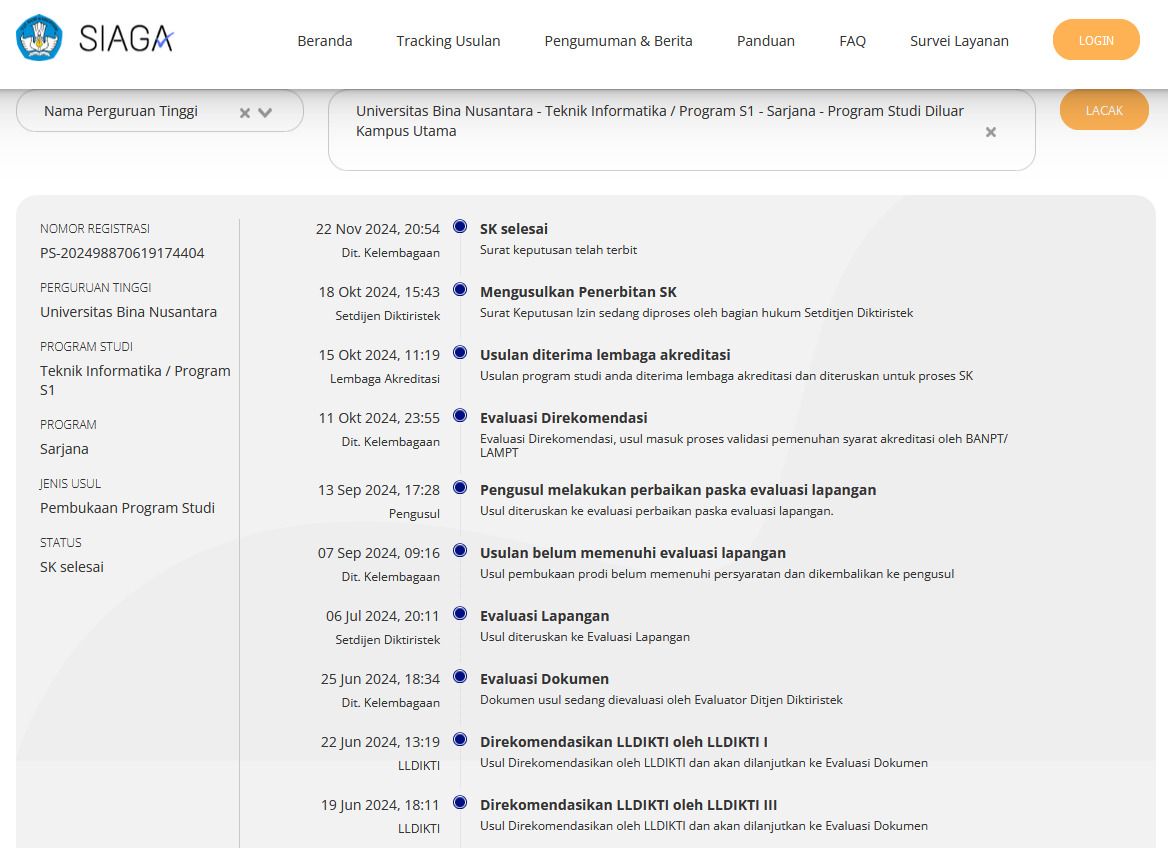Expand the Nama Perguruan Tinggi dropdown arrow
The width and height of the screenshot is (1168, 848).
(265, 113)
